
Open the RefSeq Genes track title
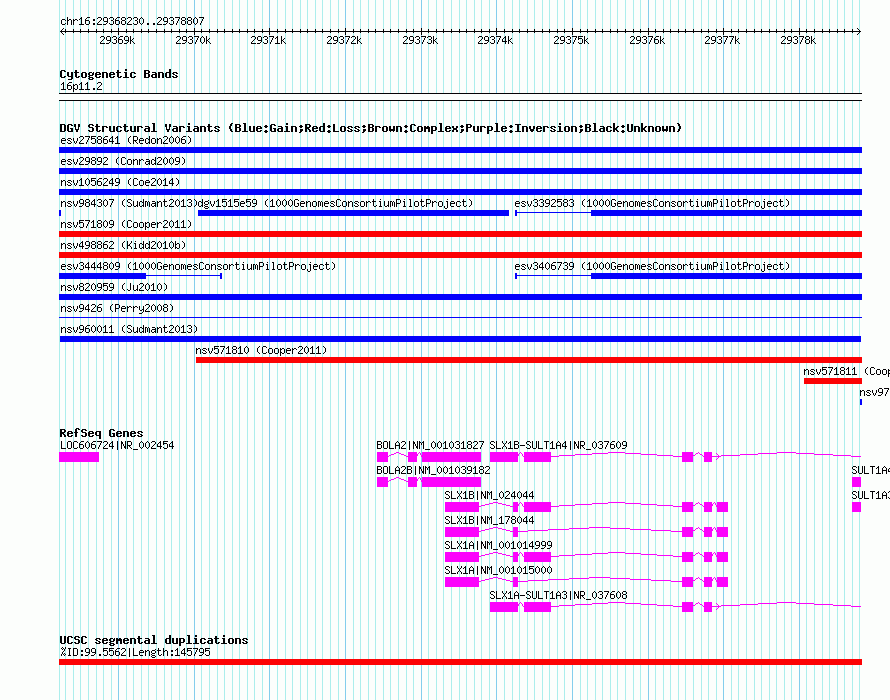click(101, 433)
